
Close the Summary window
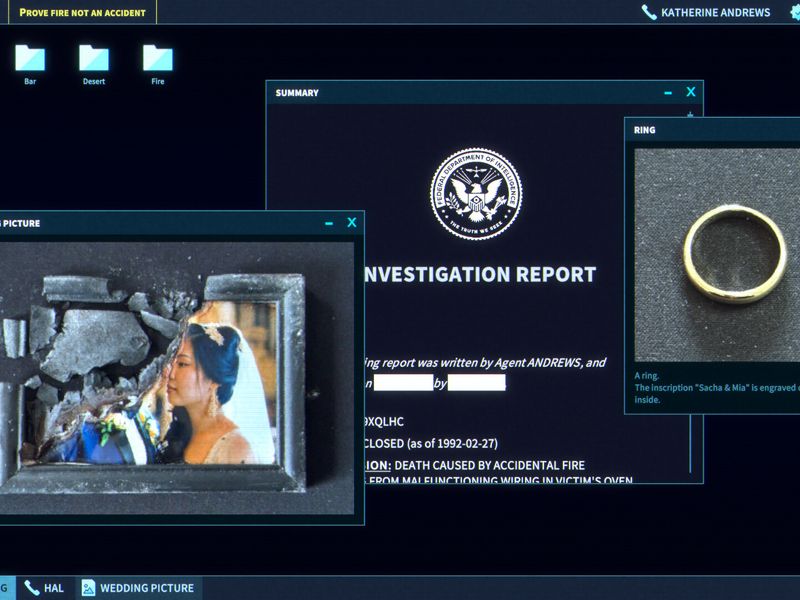tap(691, 92)
